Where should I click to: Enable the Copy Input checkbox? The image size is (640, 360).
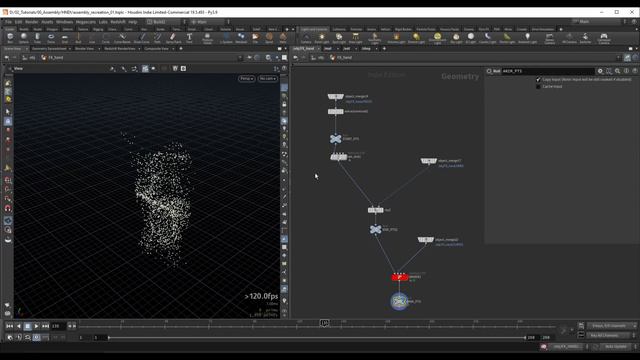(538, 80)
